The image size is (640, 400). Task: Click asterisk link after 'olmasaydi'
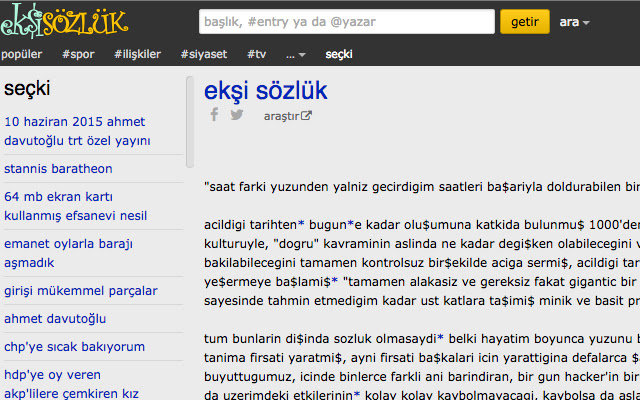440,338
